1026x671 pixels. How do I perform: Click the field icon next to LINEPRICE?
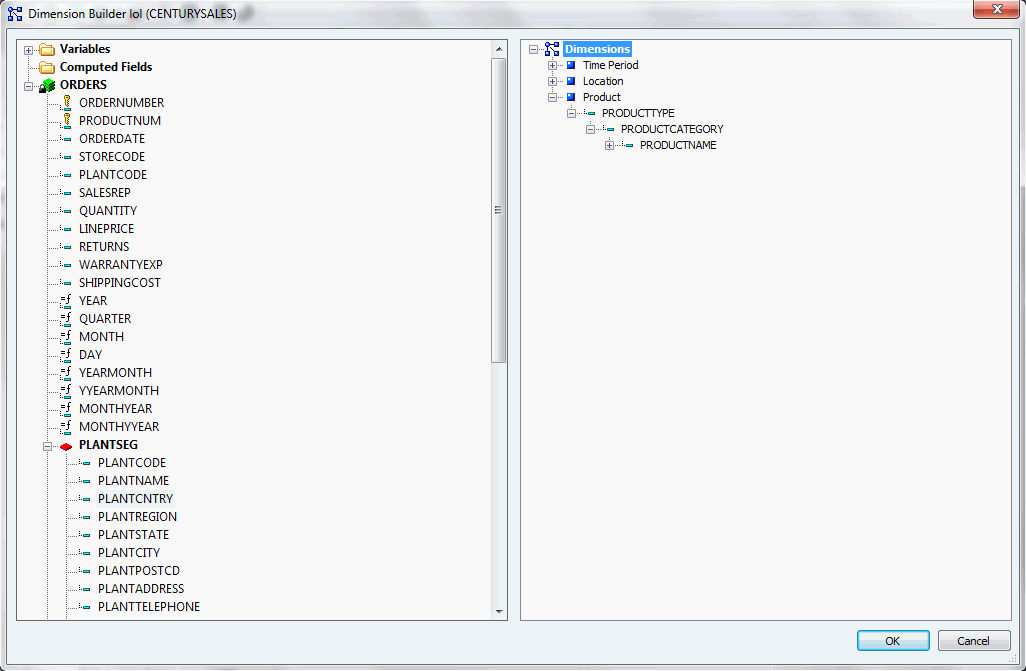pos(66,229)
